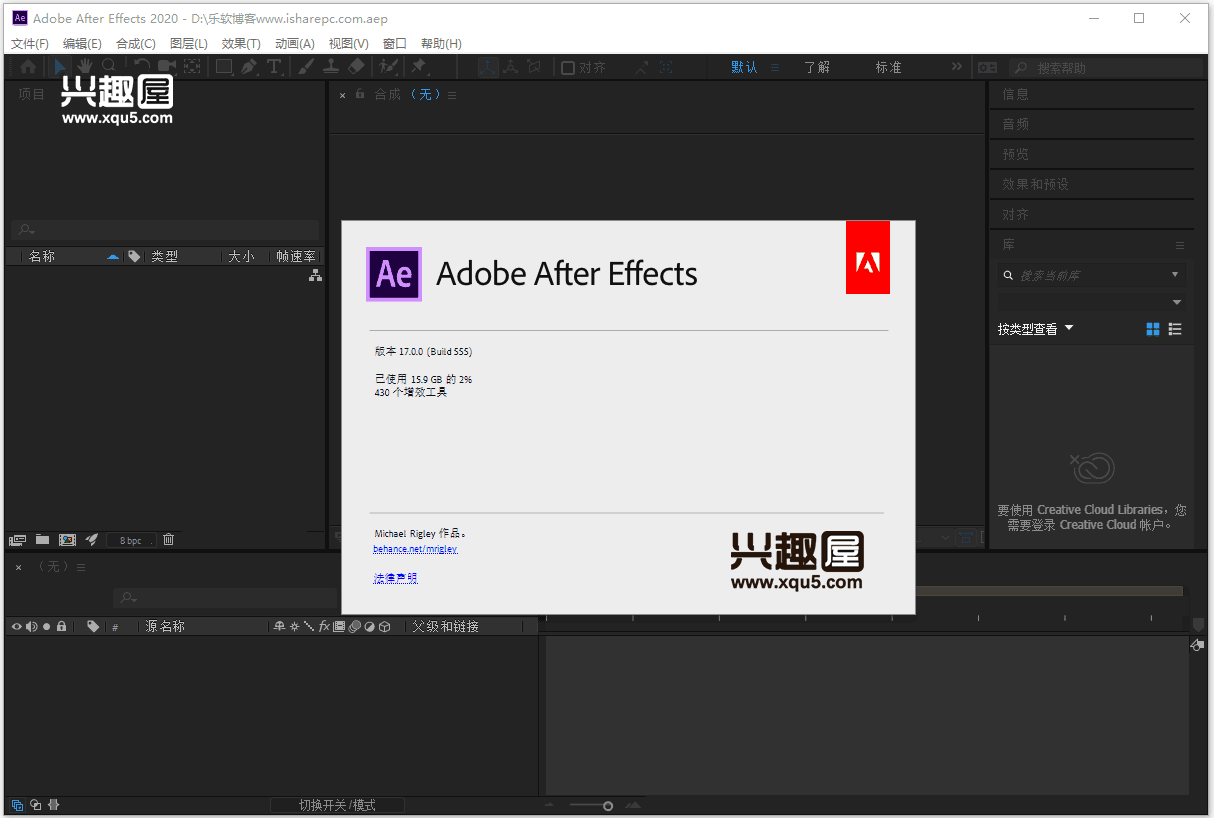Viewport: 1214px width, 818px height.
Task: Click the 搜索帮助 search field
Action: click(1106, 68)
